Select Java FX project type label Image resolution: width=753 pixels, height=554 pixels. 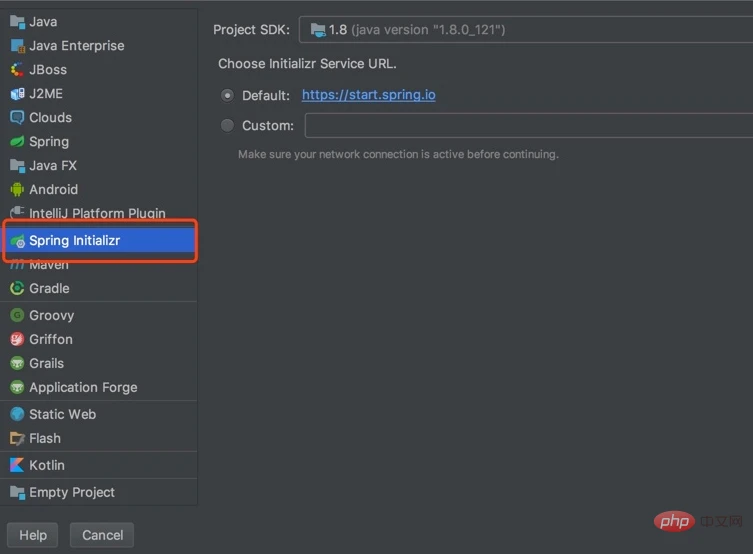[x=53, y=166]
